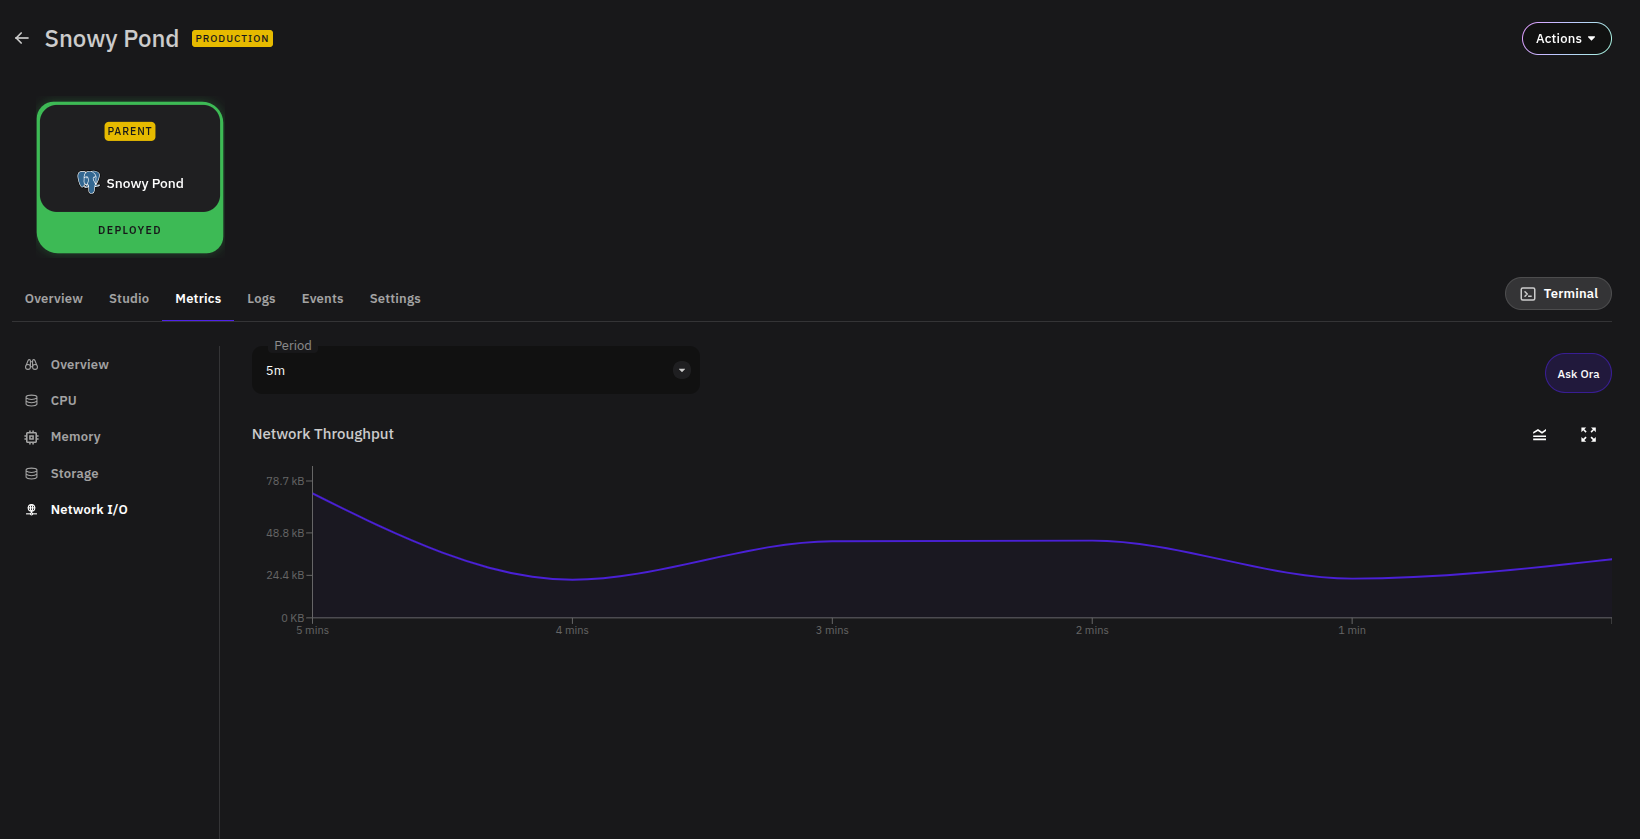The height and width of the screenshot is (839, 1640).
Task: Open CPU metrics in sidebar
Action: tap(64, 400)
